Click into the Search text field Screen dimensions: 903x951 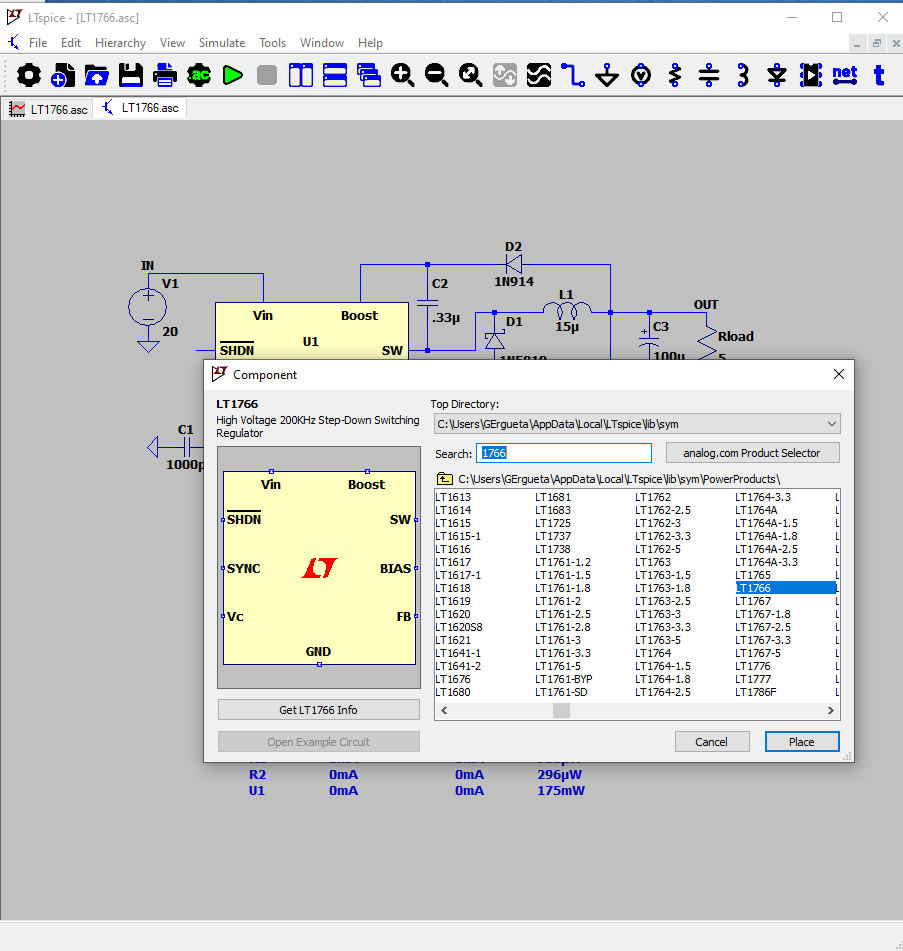tap(564, 453)
